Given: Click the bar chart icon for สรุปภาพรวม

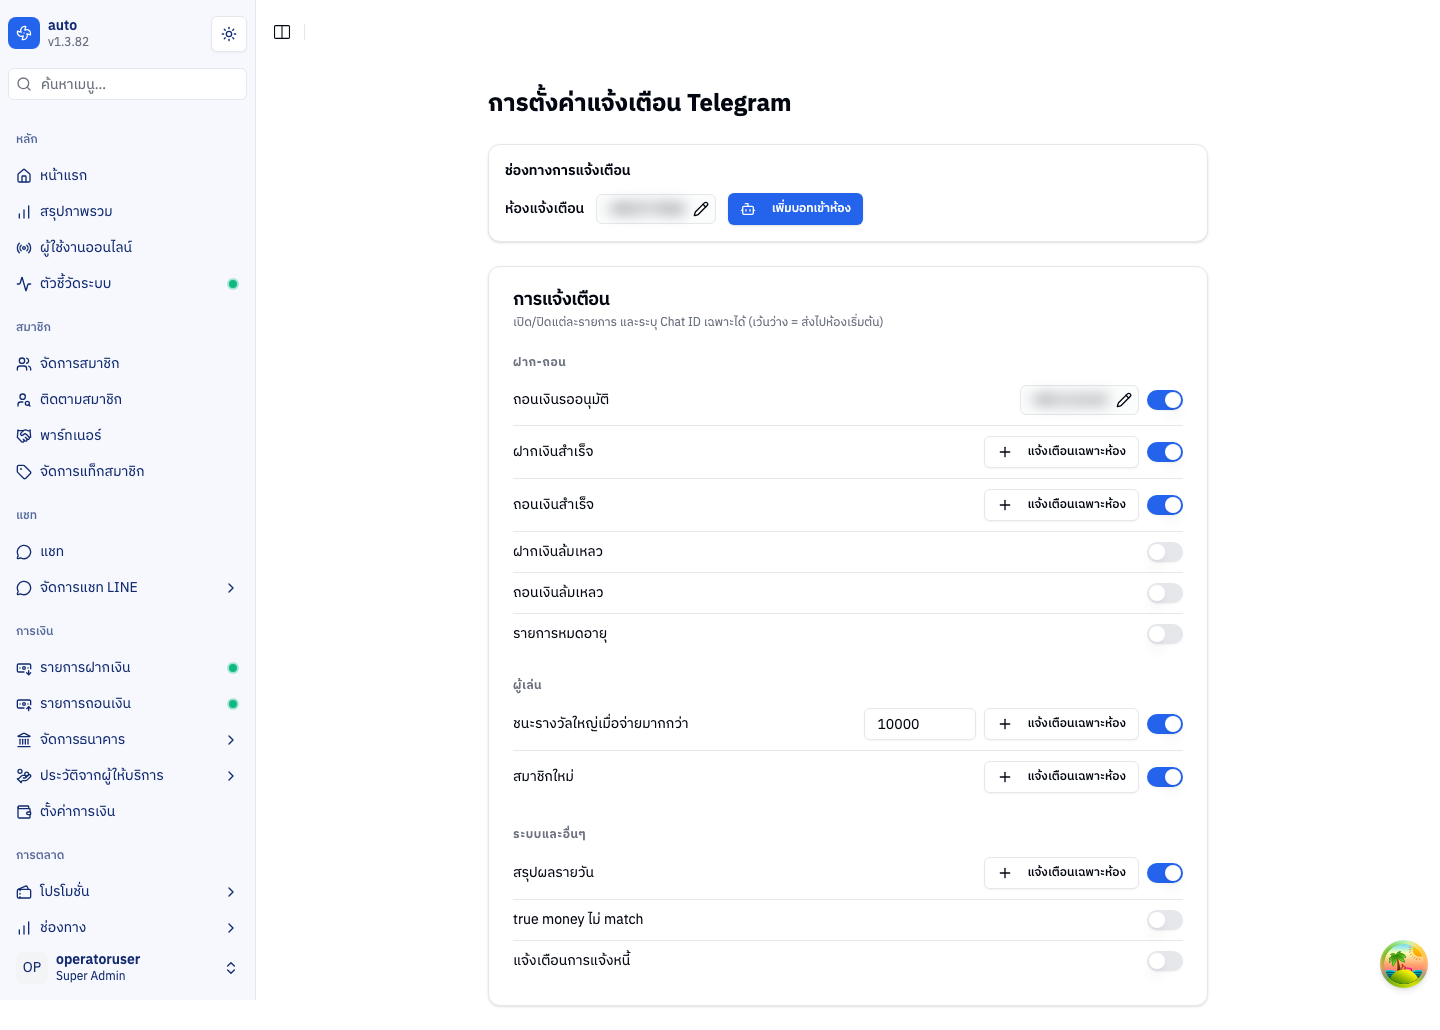Looking at the screenshot, I should click(24, 212).
